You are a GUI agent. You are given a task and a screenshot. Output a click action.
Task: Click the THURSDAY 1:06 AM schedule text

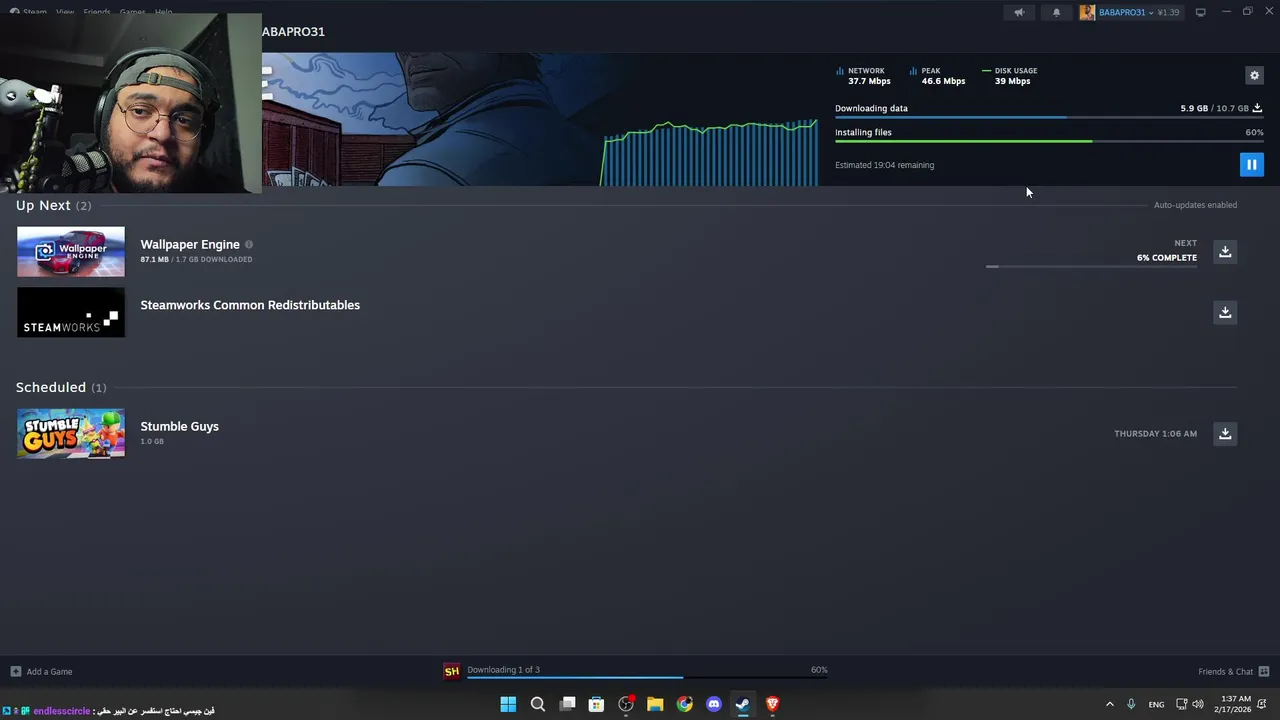click(1155, 434)
